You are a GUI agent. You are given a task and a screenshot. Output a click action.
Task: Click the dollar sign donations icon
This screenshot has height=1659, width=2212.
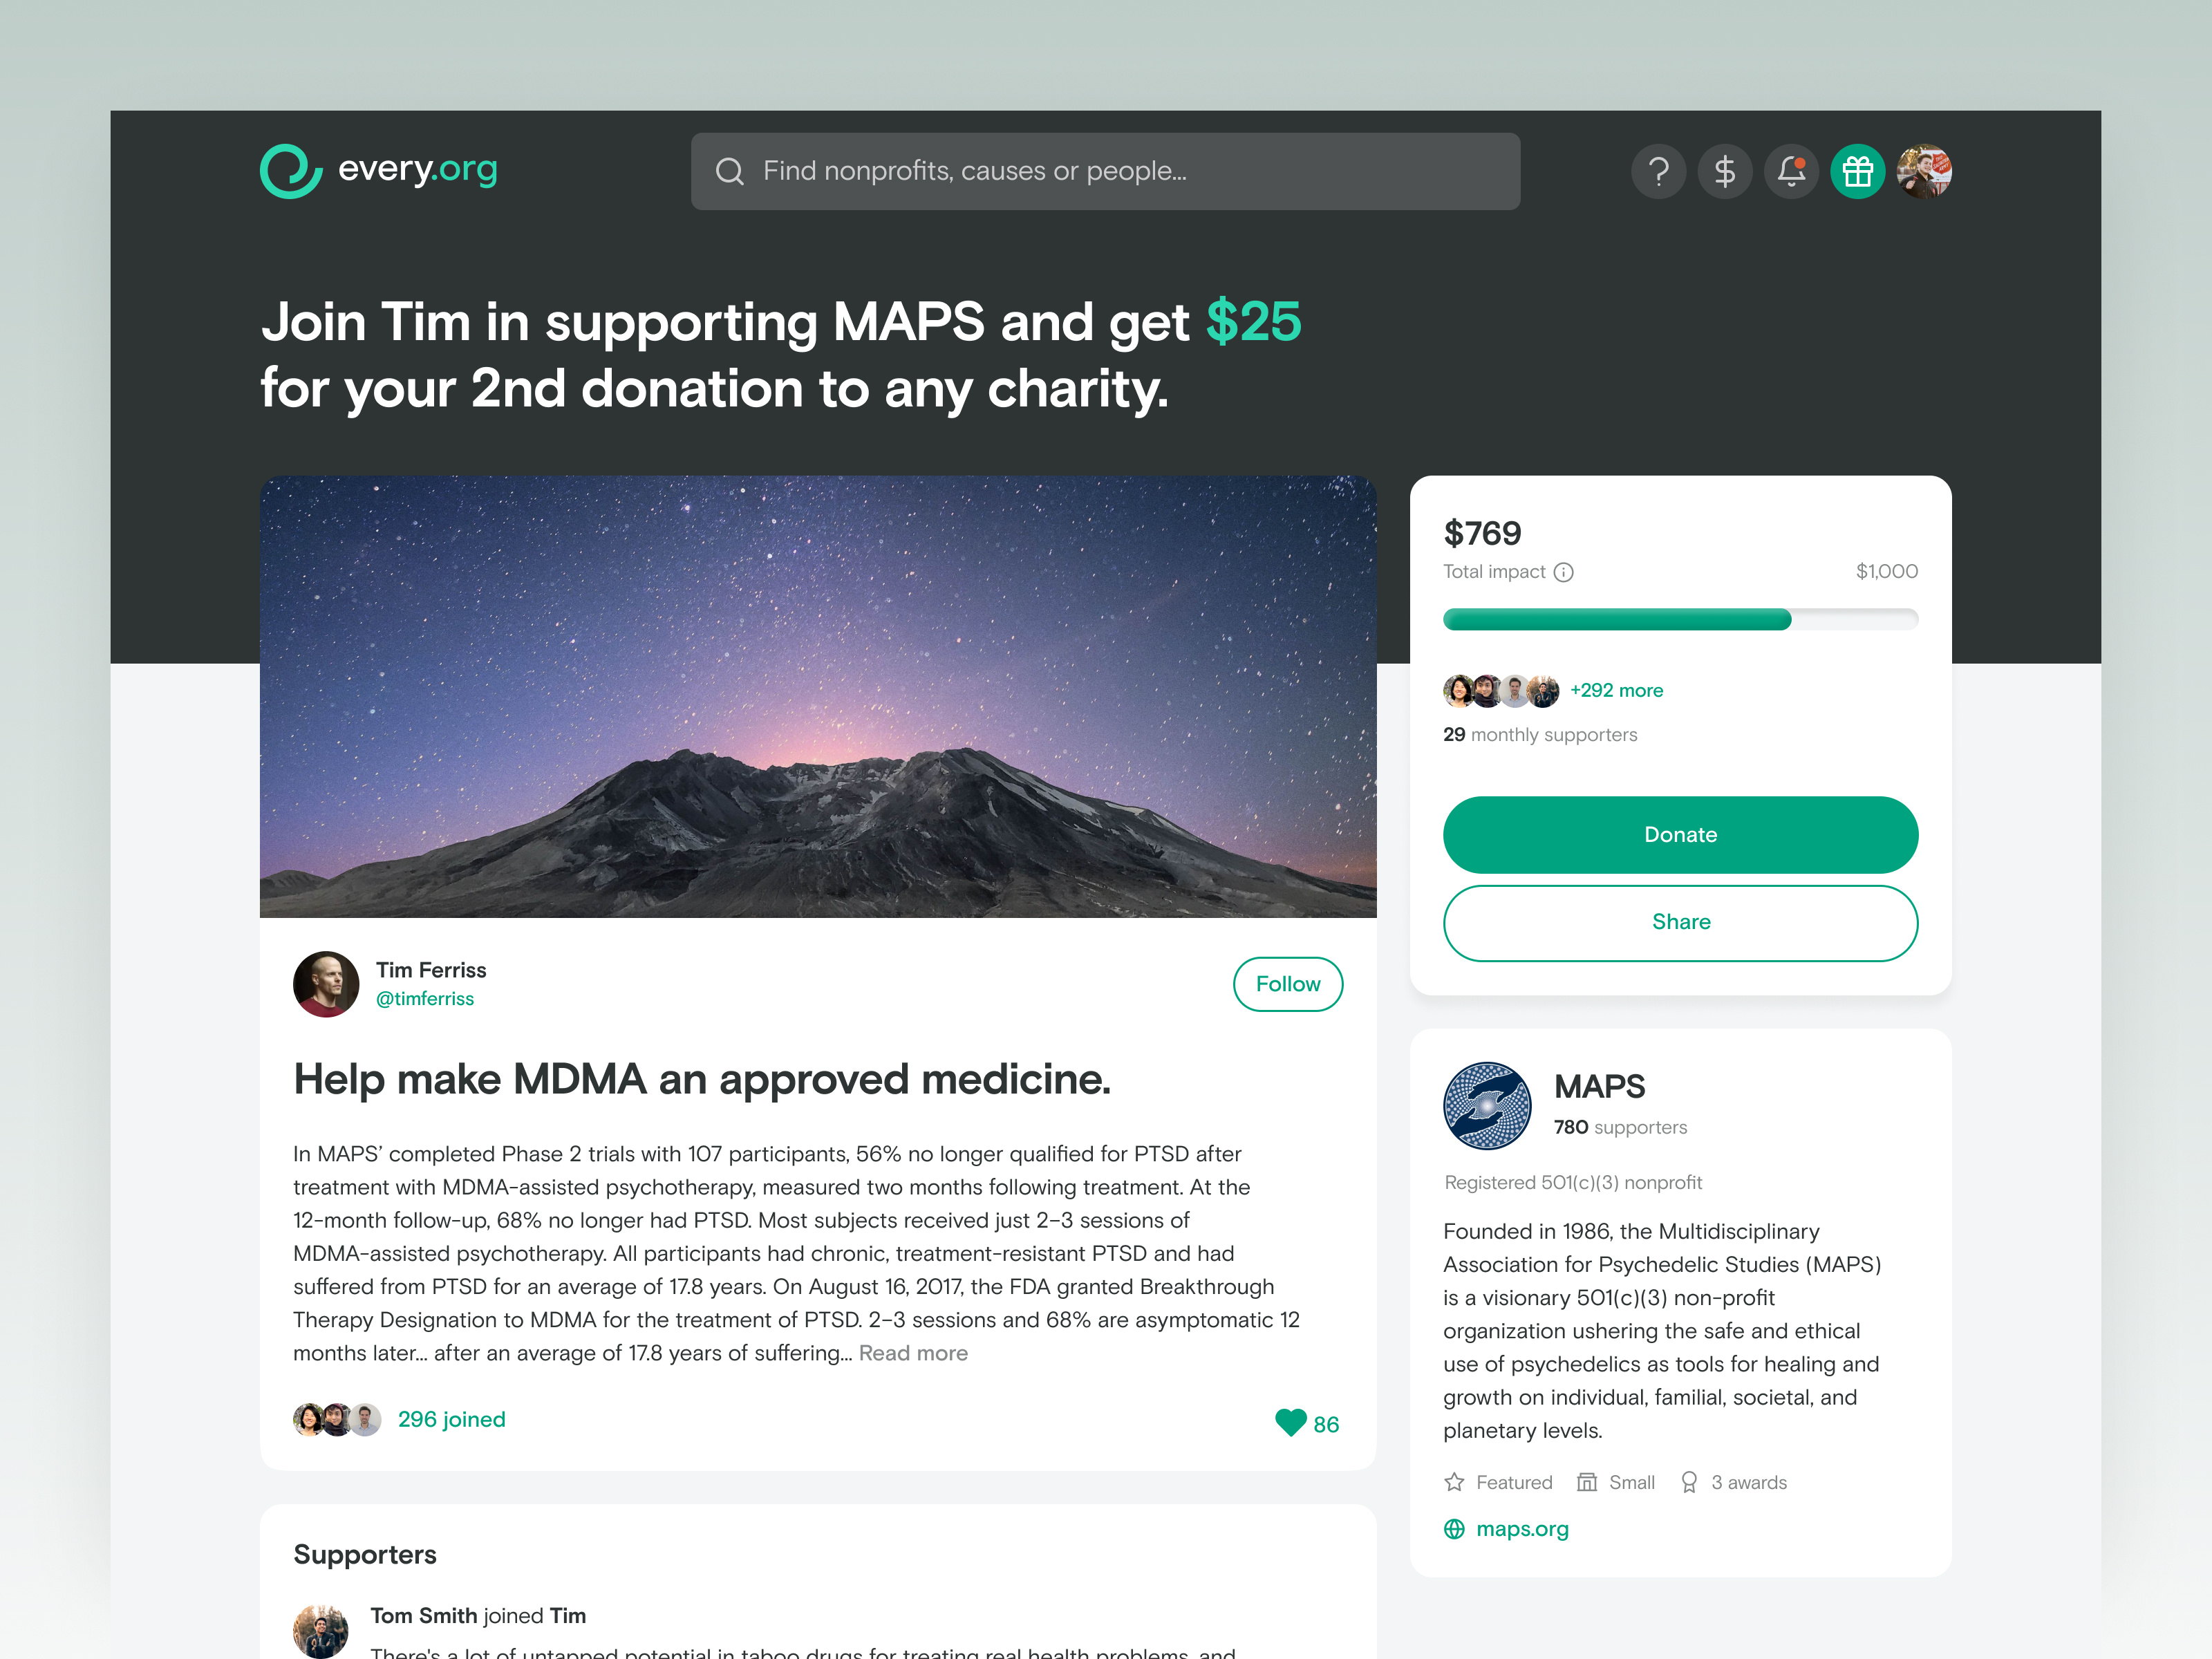1725,171
